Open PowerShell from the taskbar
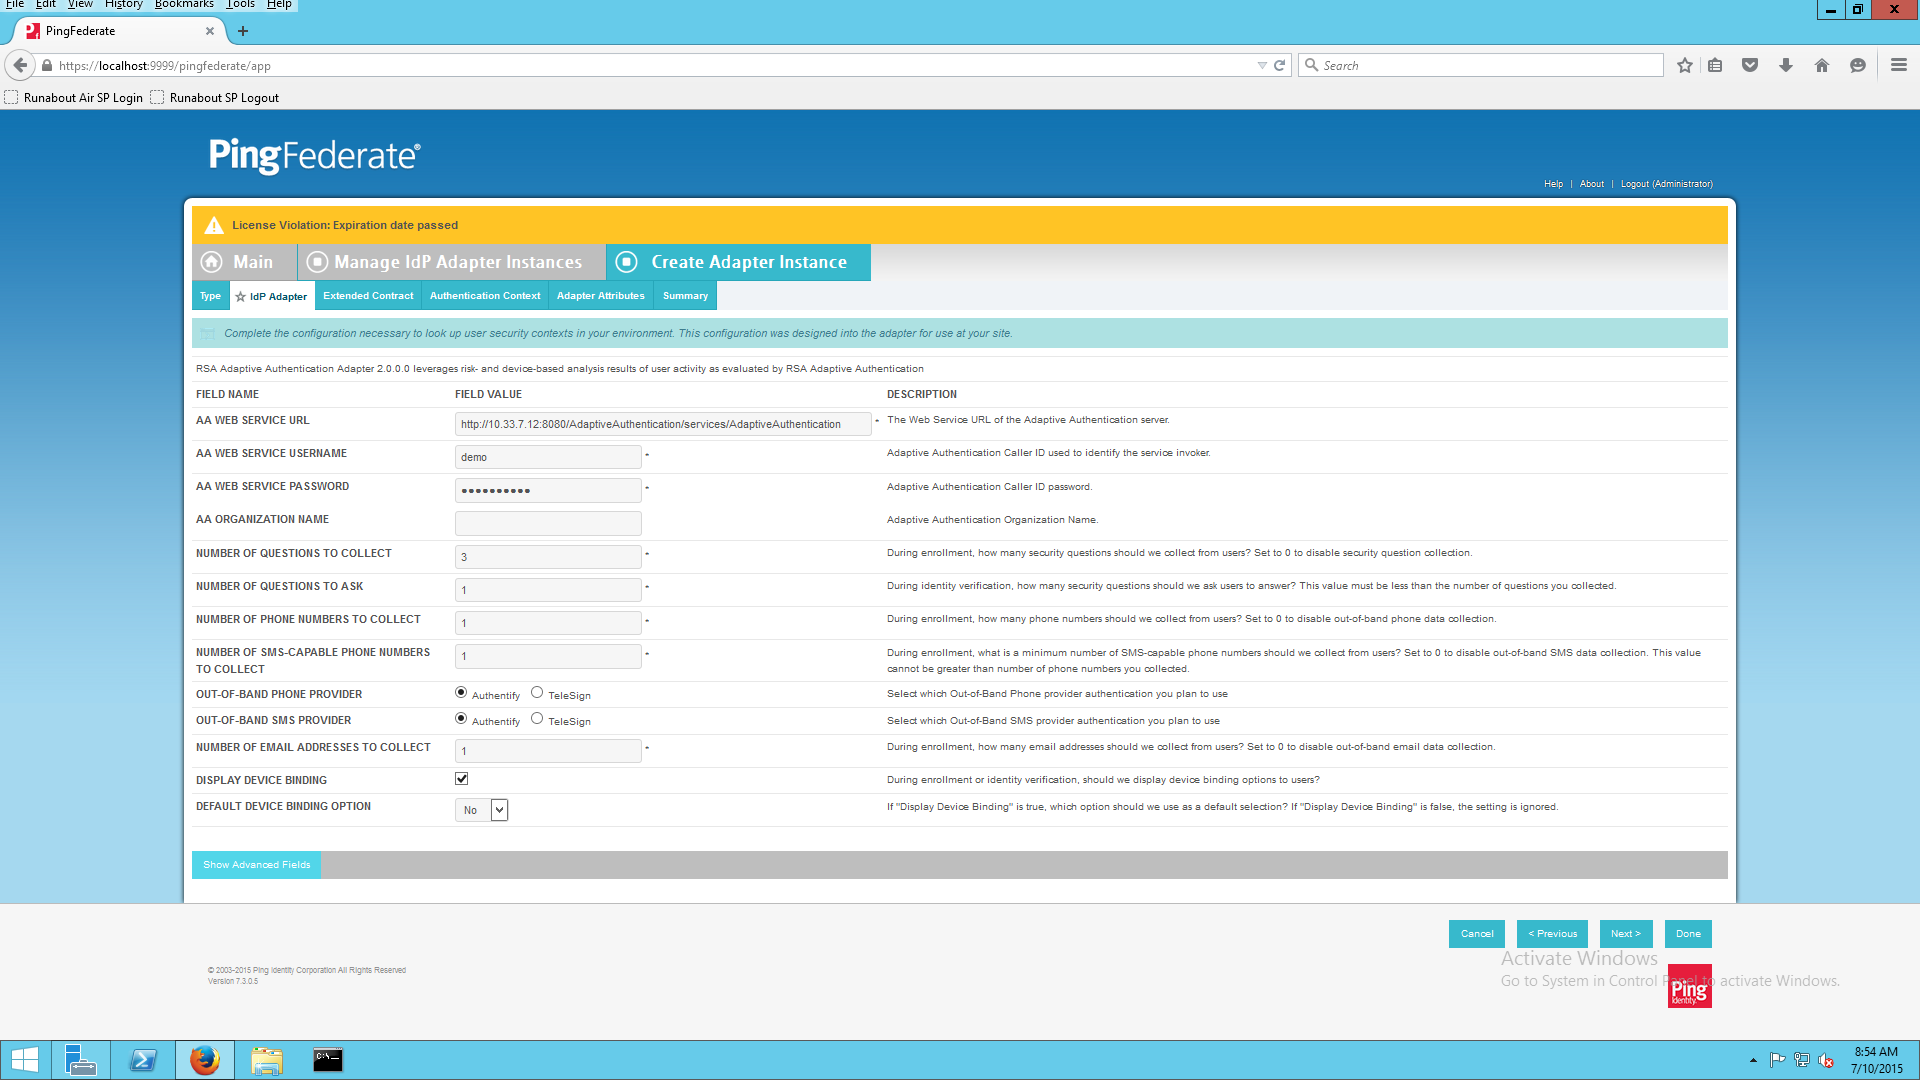Screen dimensions: 1920x1080 pyautogui.click(x=143, y=1060)
